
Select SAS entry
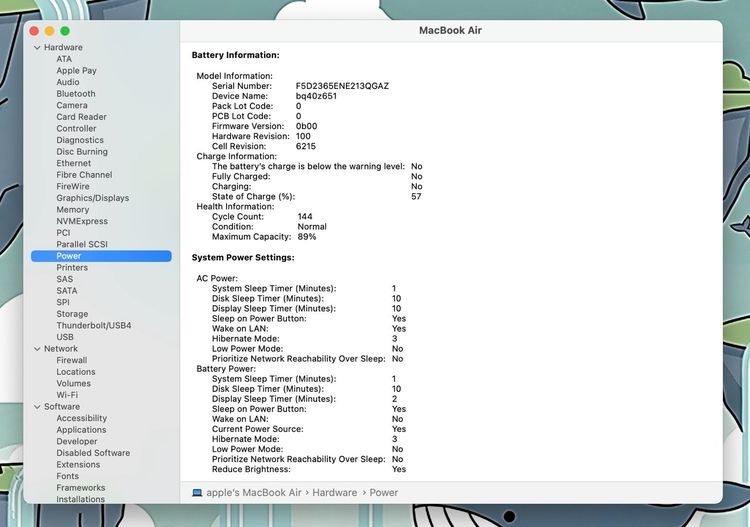pos(65,279)
